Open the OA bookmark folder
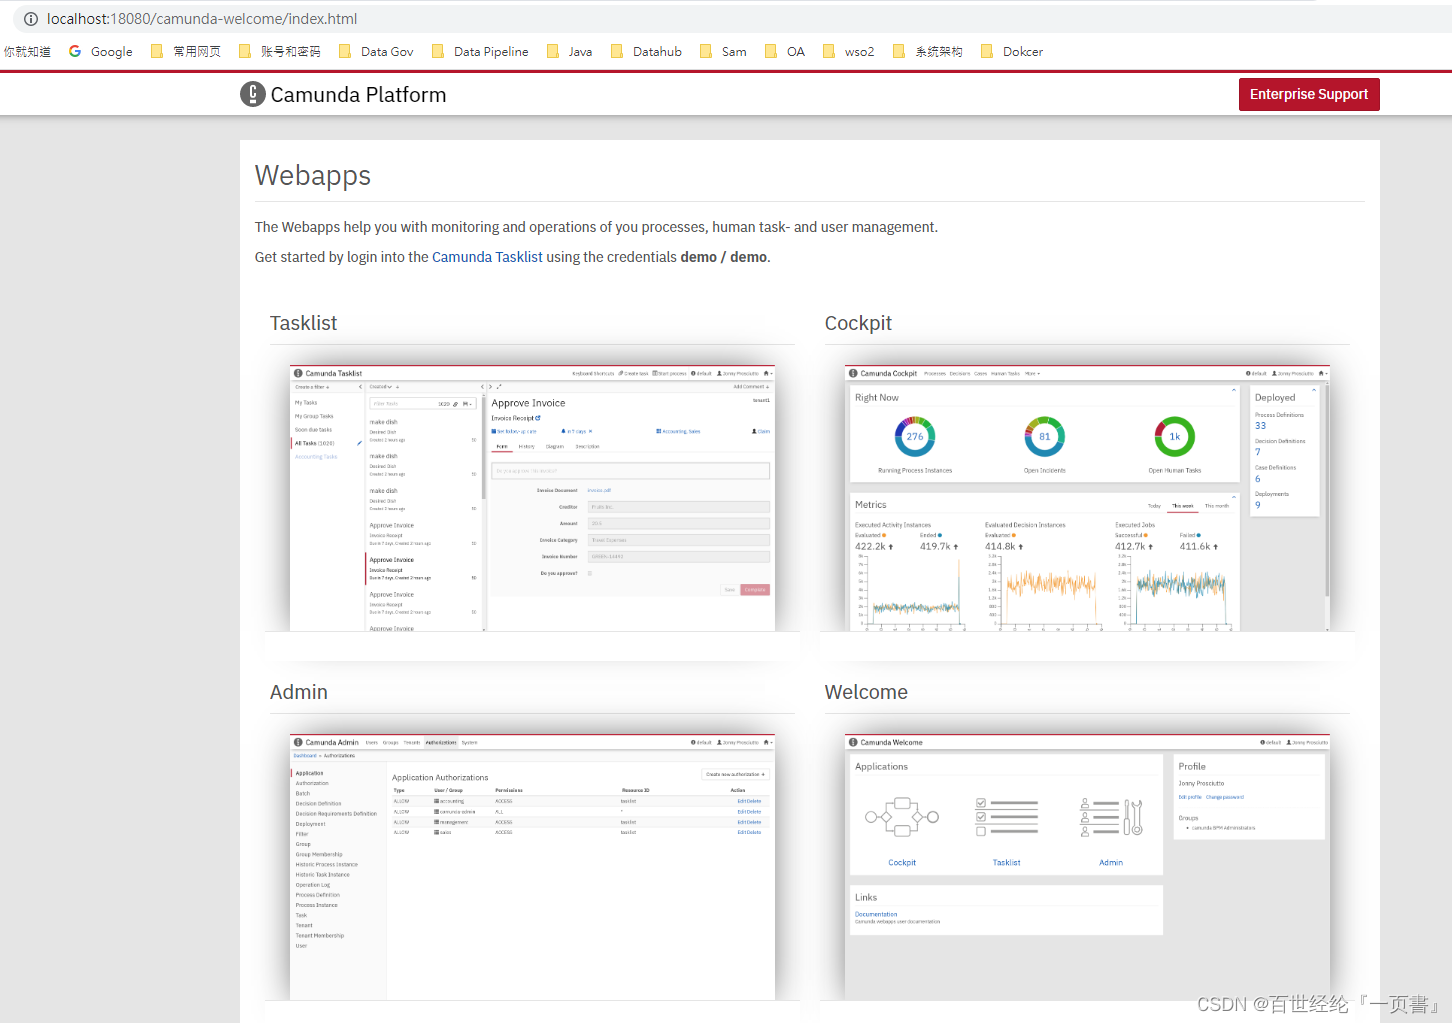 click(x=785, y=52)
